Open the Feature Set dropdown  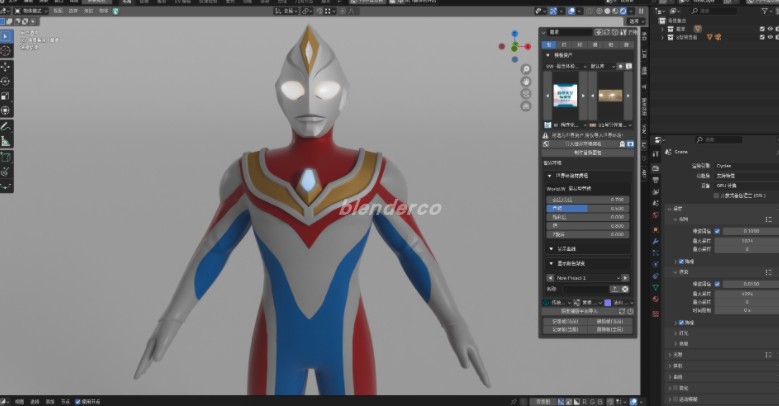coord(747,175)
